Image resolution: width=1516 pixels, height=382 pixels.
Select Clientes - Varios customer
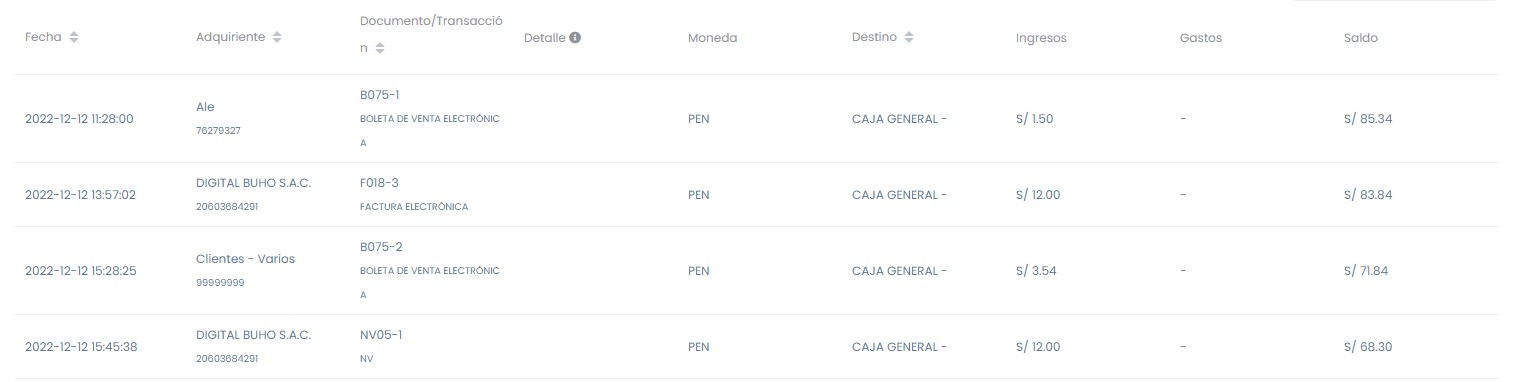[245, 259]
